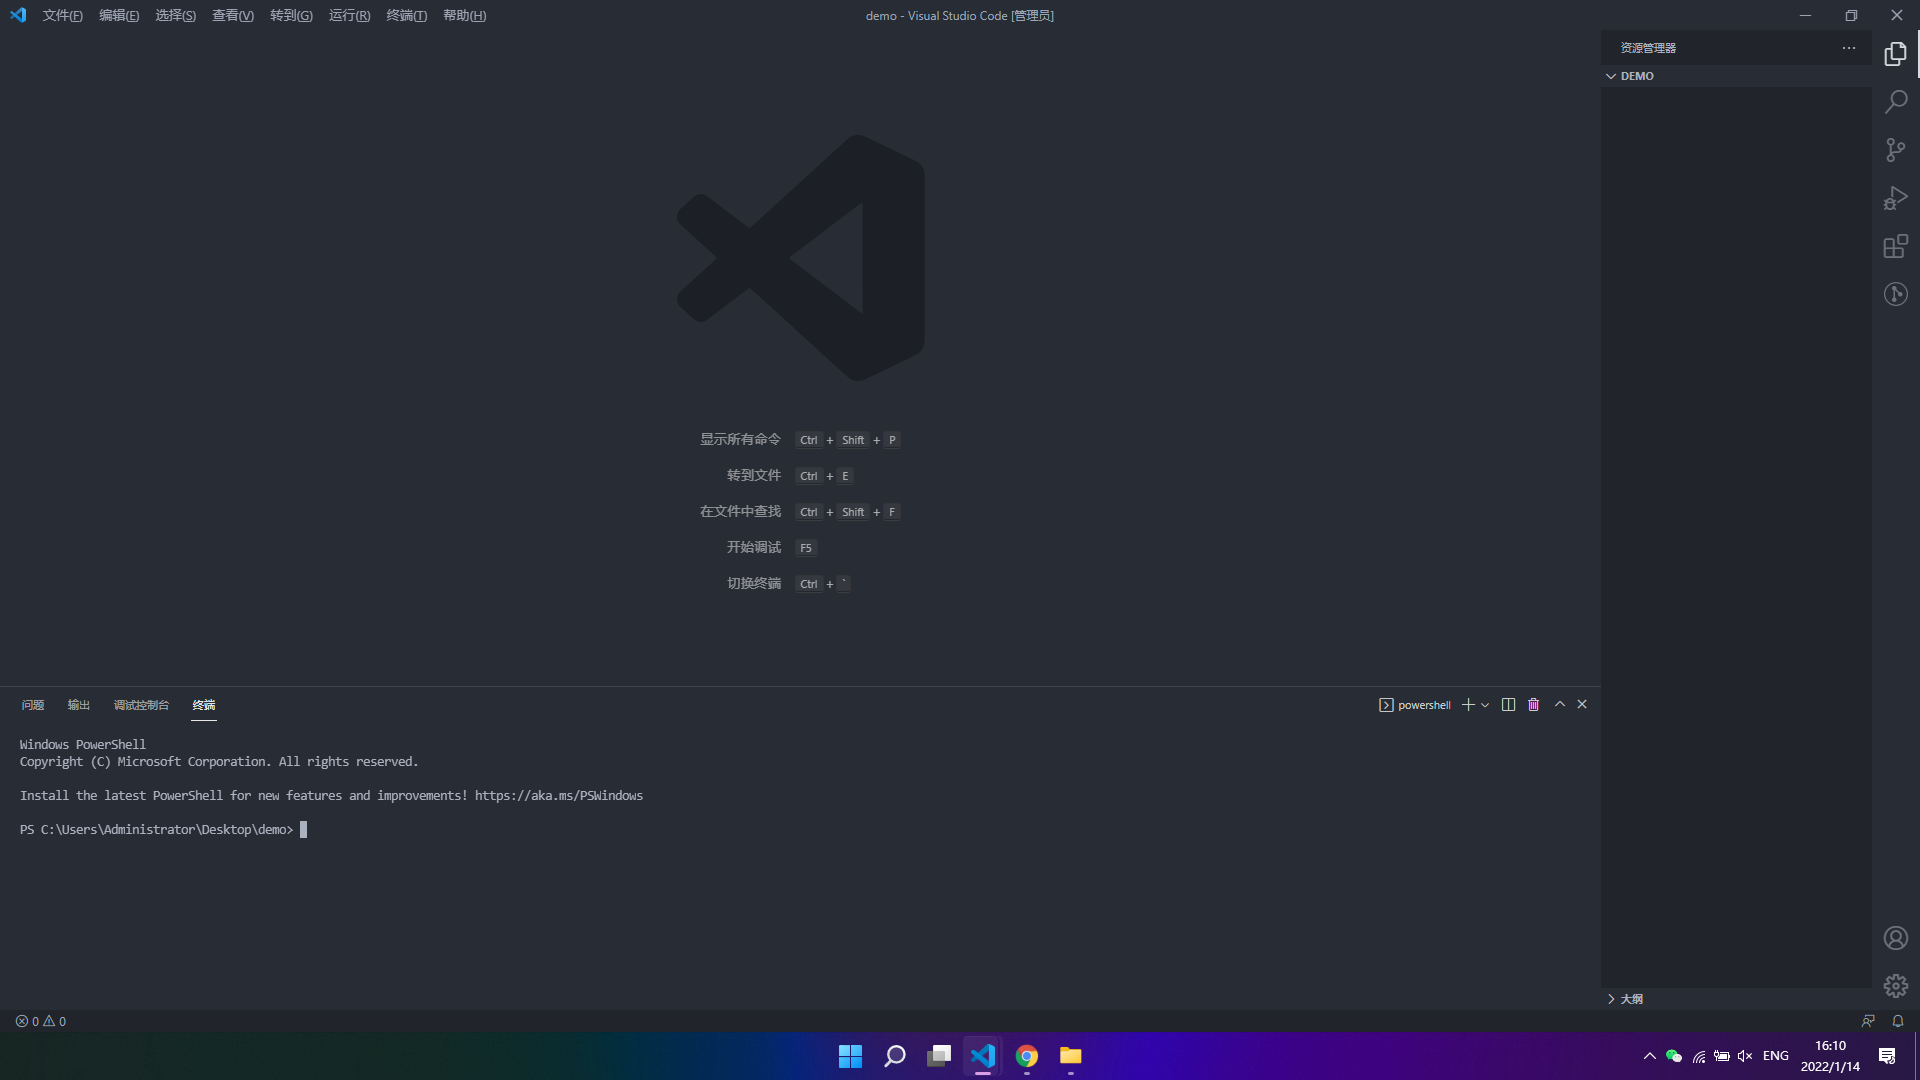Open File Explorer from the taskbar
Viewport: 1920px width, 1080px height.
point(1071,1056)
